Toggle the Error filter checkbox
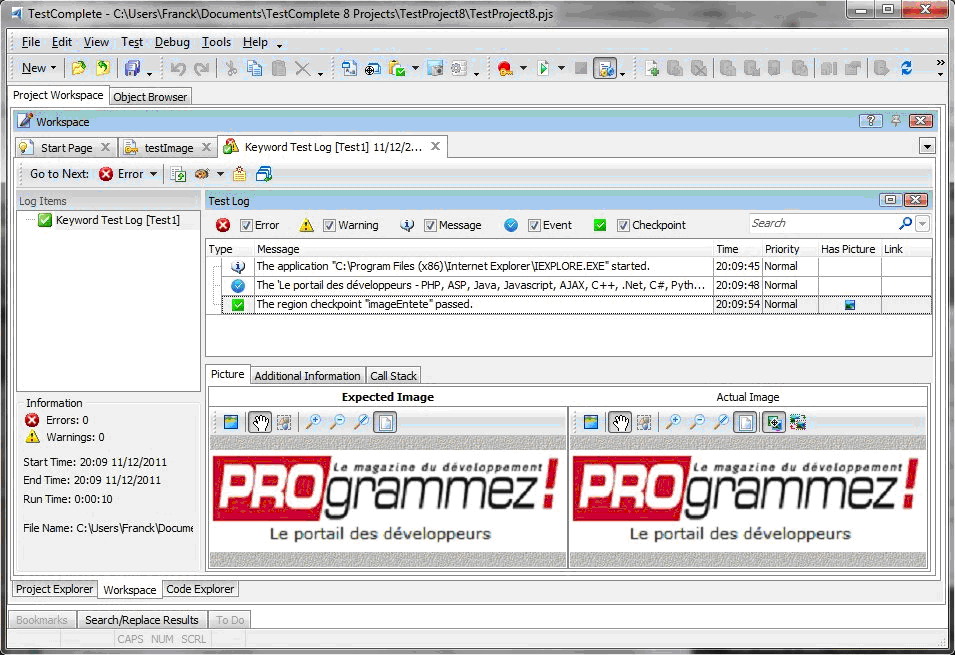 click(x=246, y=225)
